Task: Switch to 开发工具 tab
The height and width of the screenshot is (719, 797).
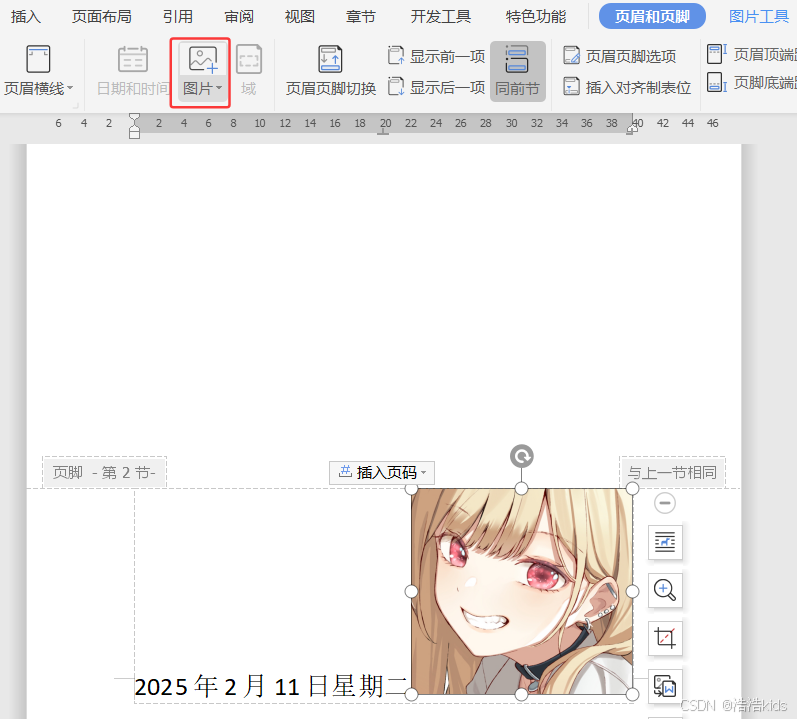Action: click(x=441, y=17)
